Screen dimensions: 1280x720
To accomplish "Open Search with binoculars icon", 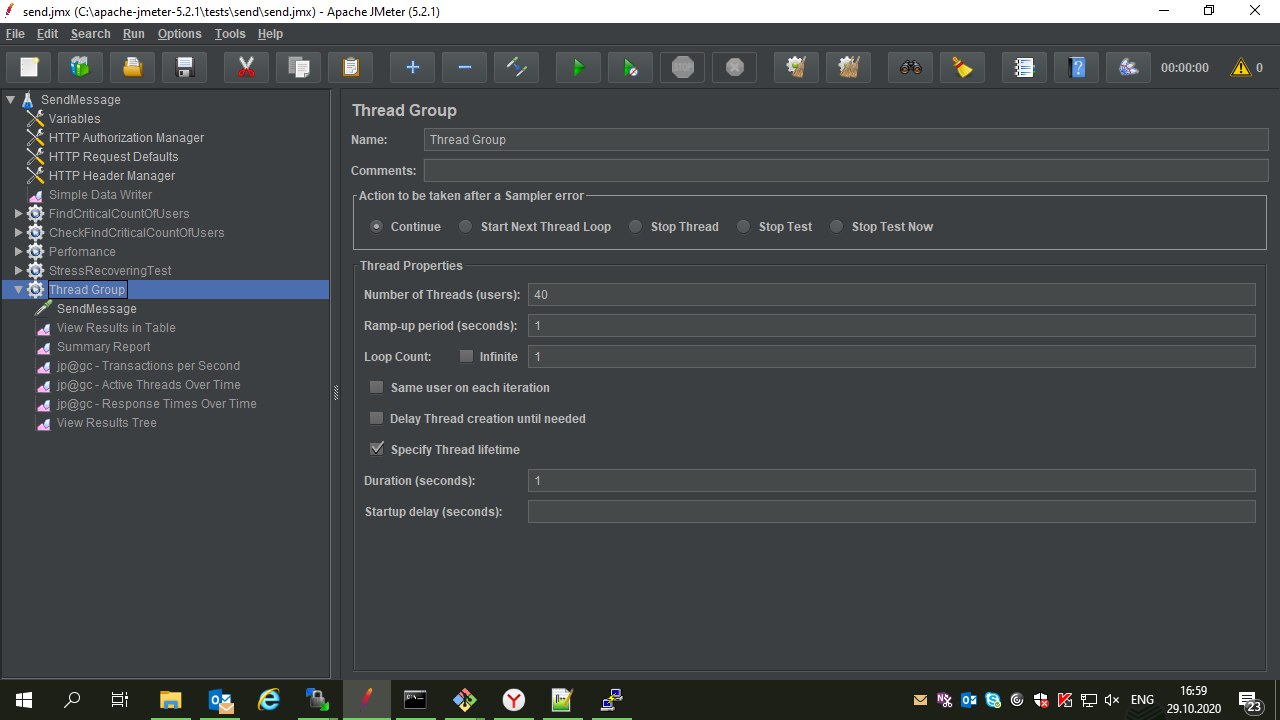I will [910, 68].
